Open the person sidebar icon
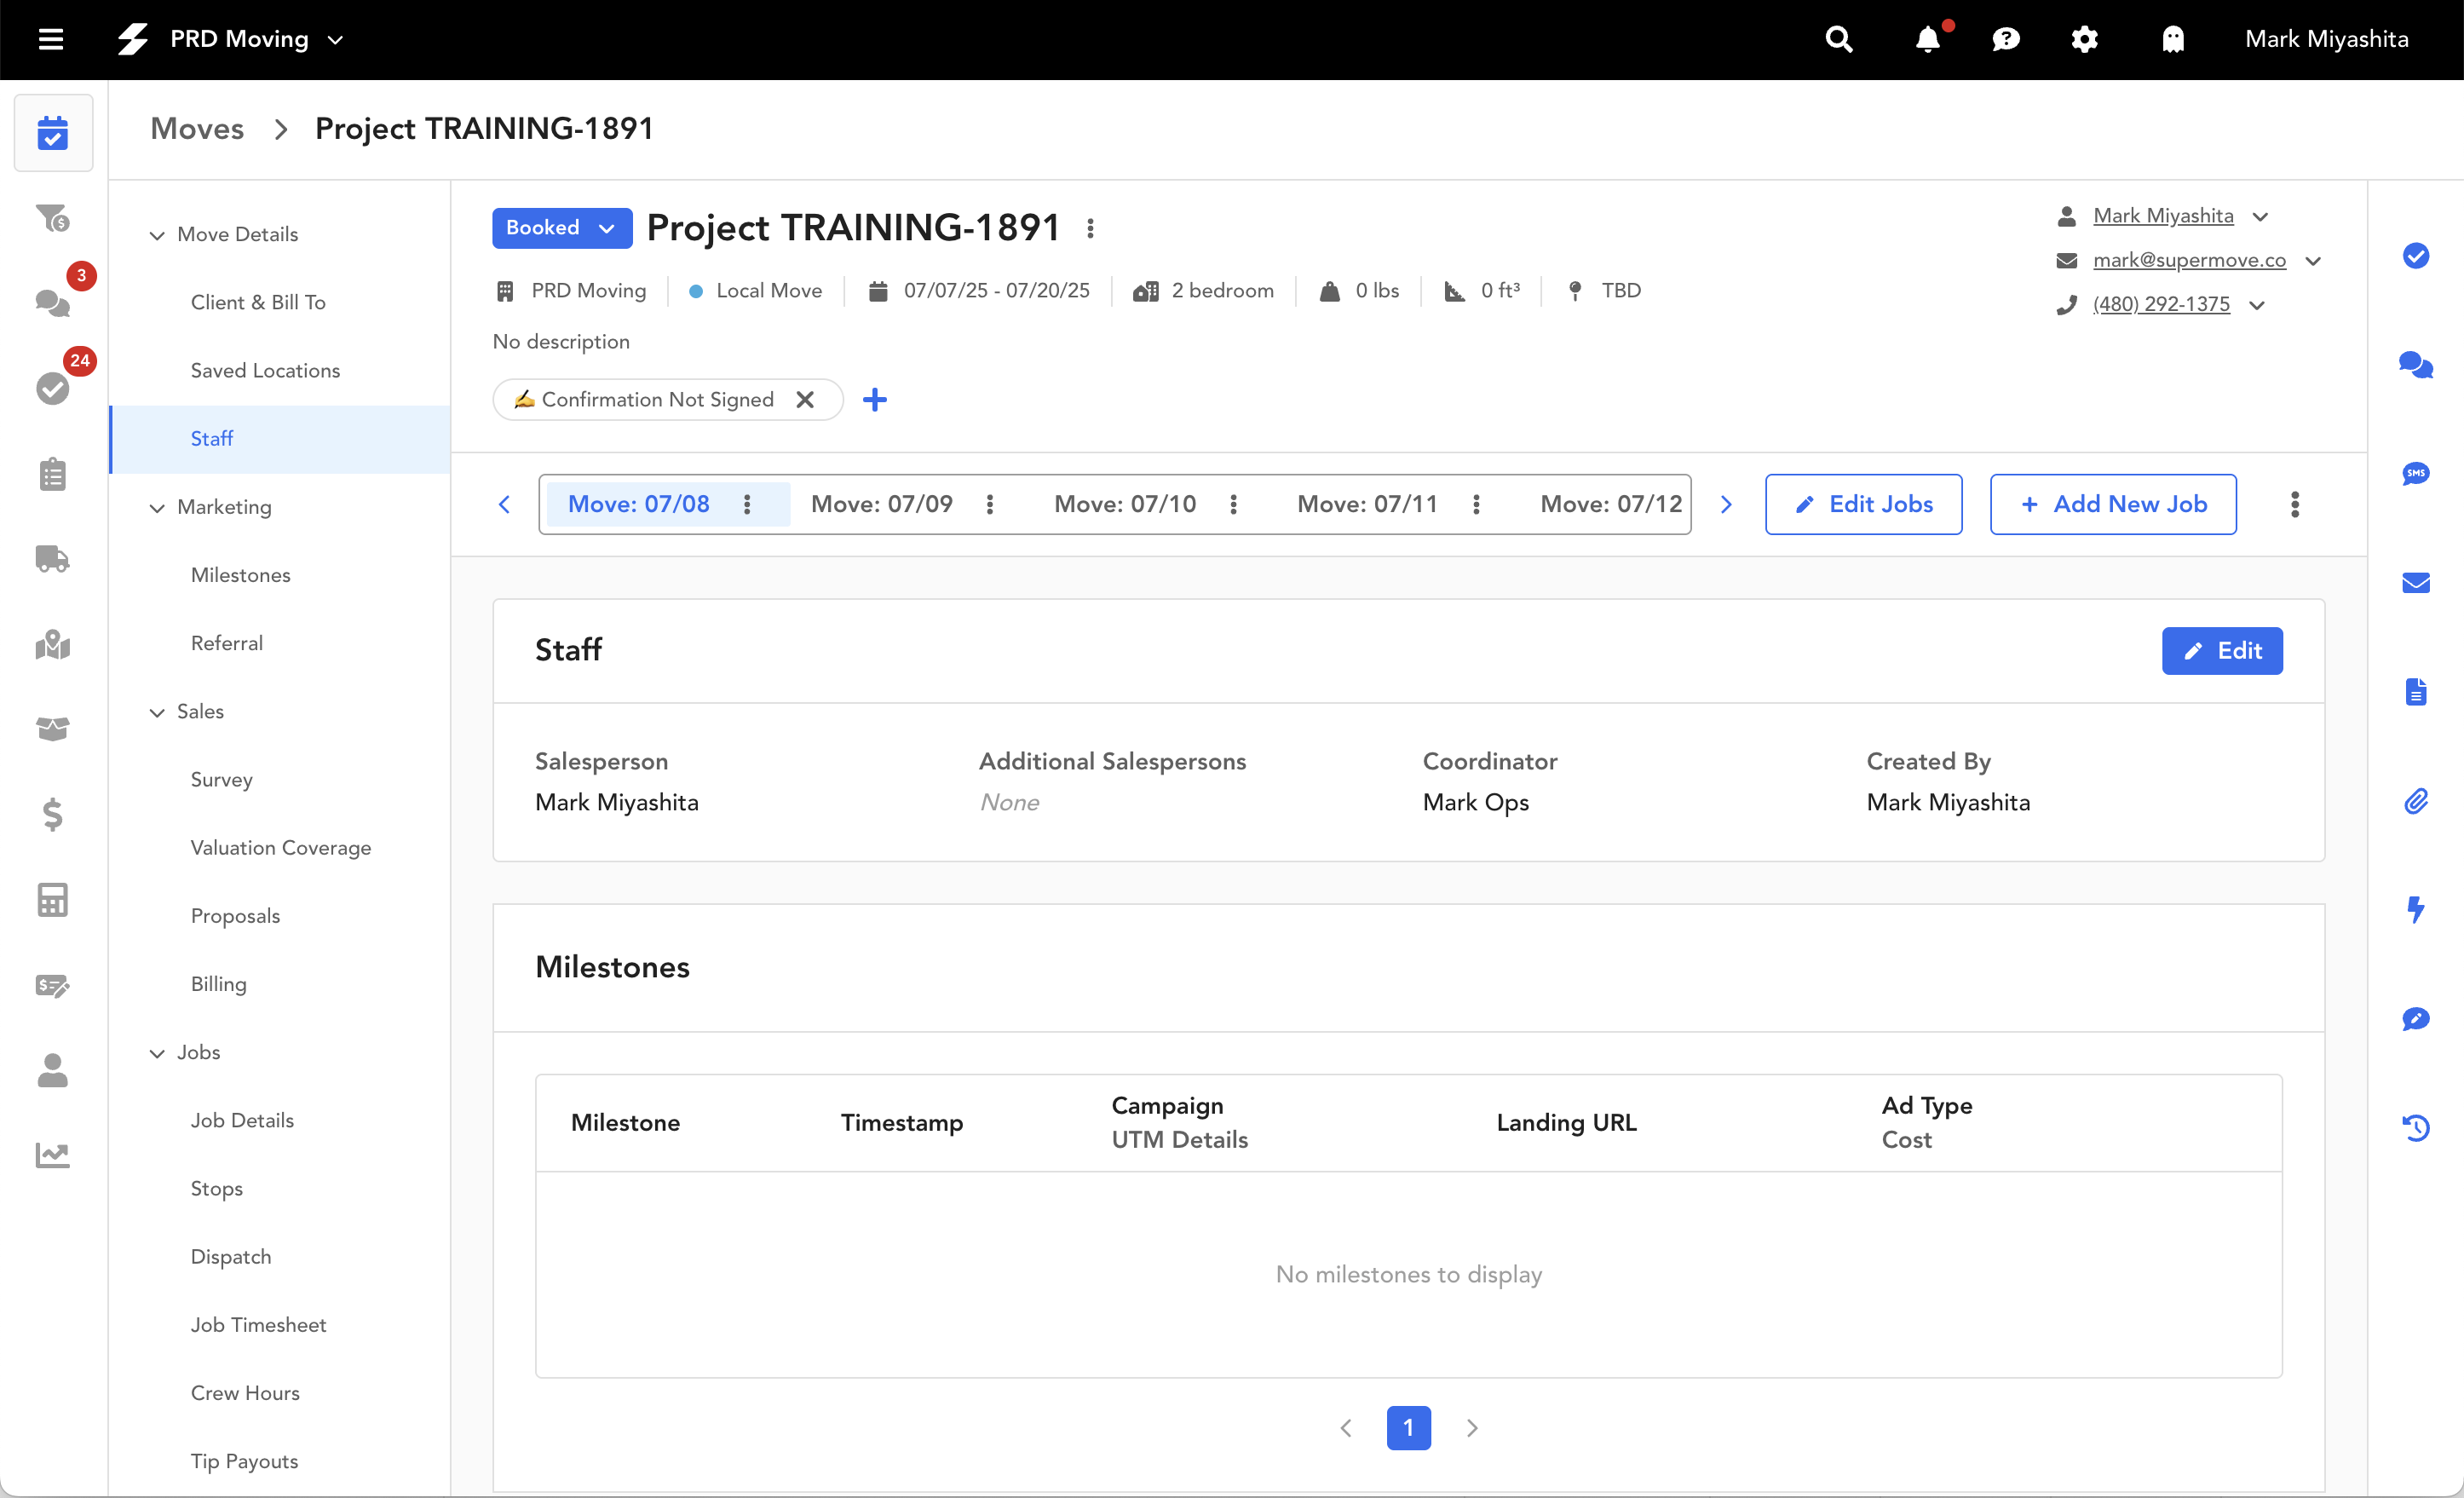The height and width of the screenshot is (1498, 2464). coord(53,1070)
